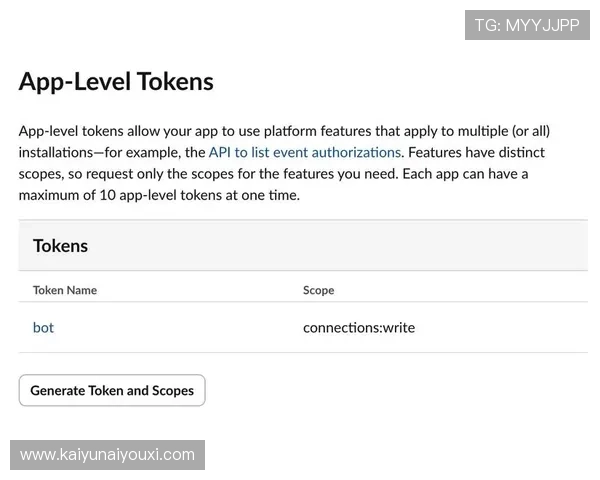Click the words "at one time"
This screenshot has height=480, width=600.
264,195
